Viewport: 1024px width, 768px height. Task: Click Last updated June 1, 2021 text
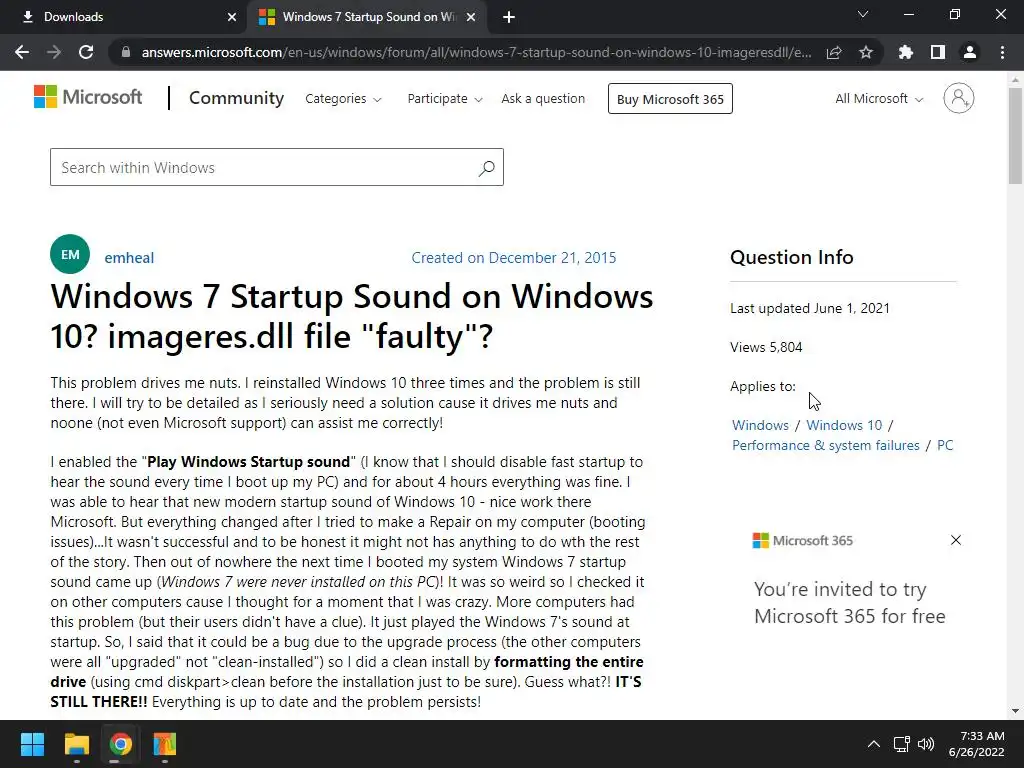[x=810, y=308]
